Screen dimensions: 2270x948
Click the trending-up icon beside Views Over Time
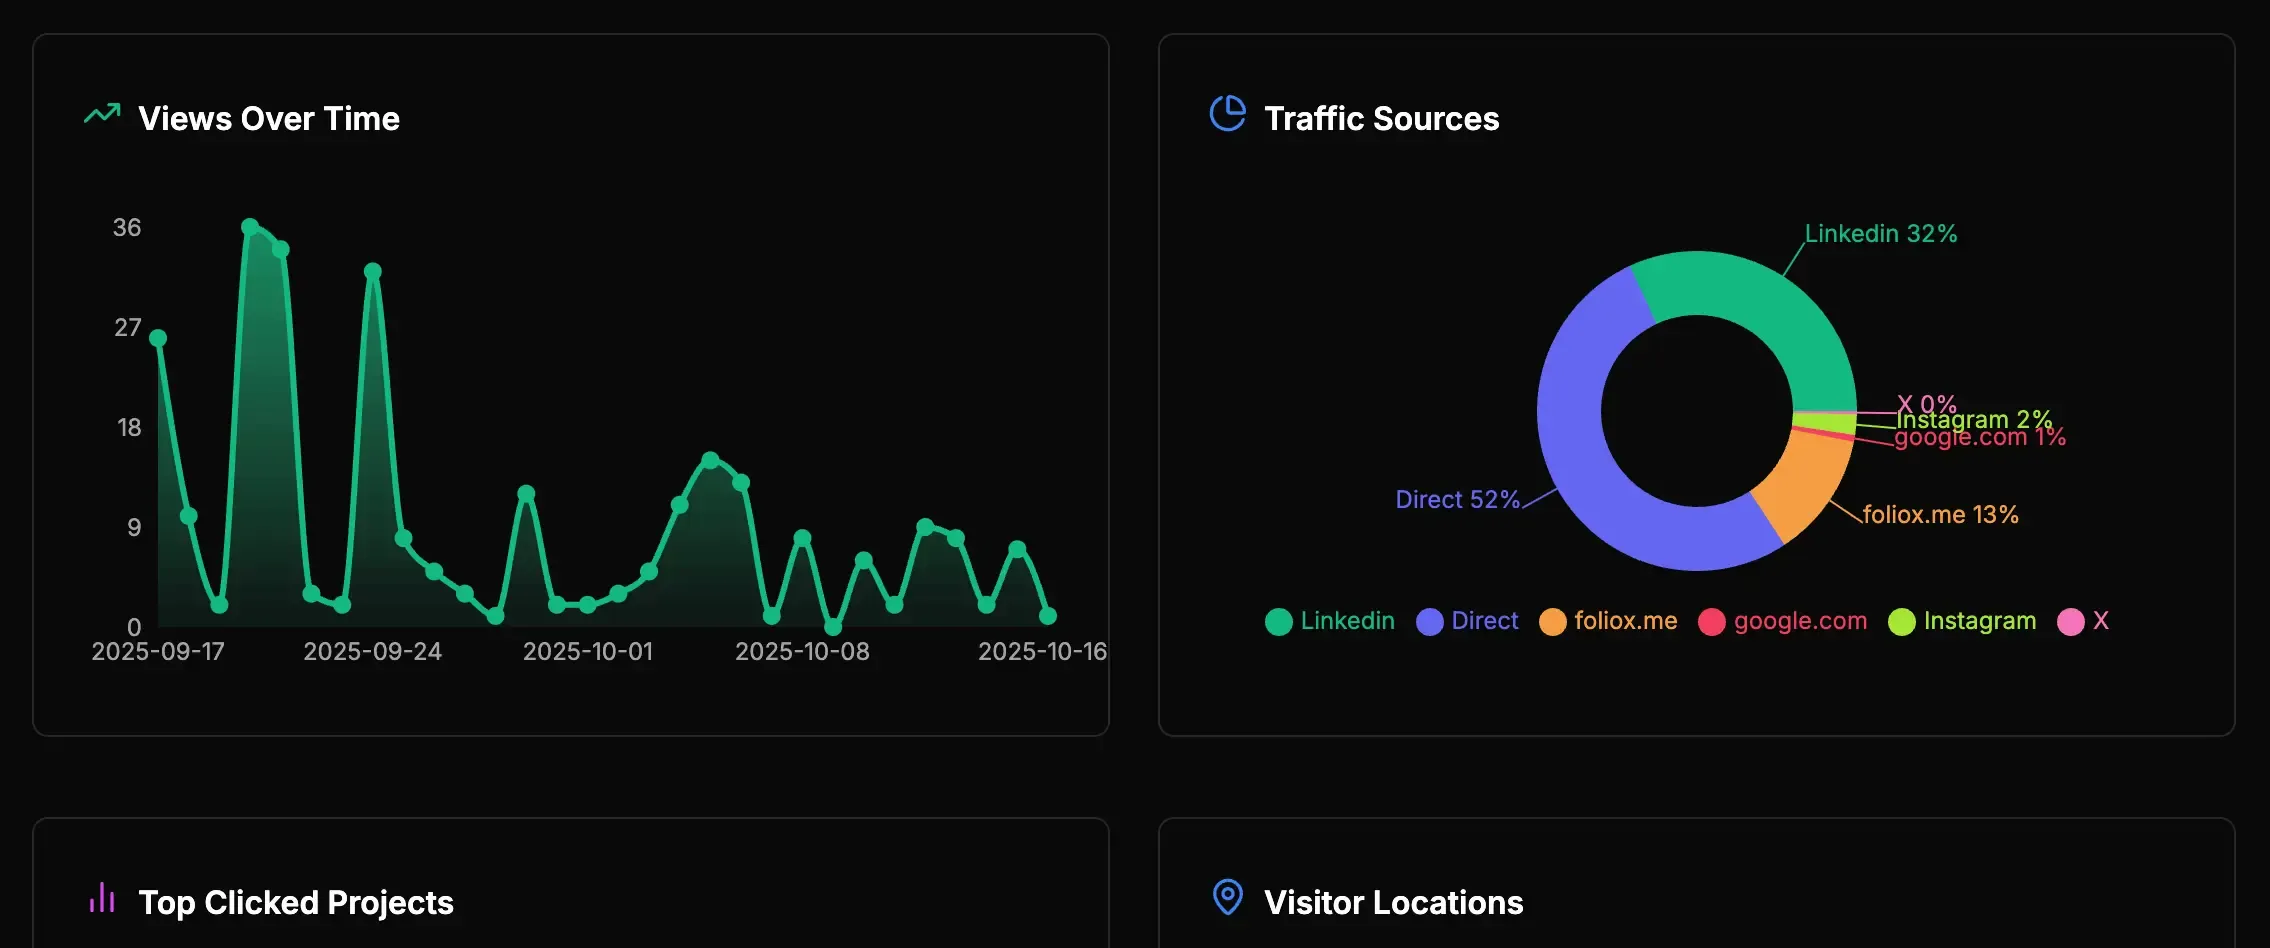pos(102,115)
